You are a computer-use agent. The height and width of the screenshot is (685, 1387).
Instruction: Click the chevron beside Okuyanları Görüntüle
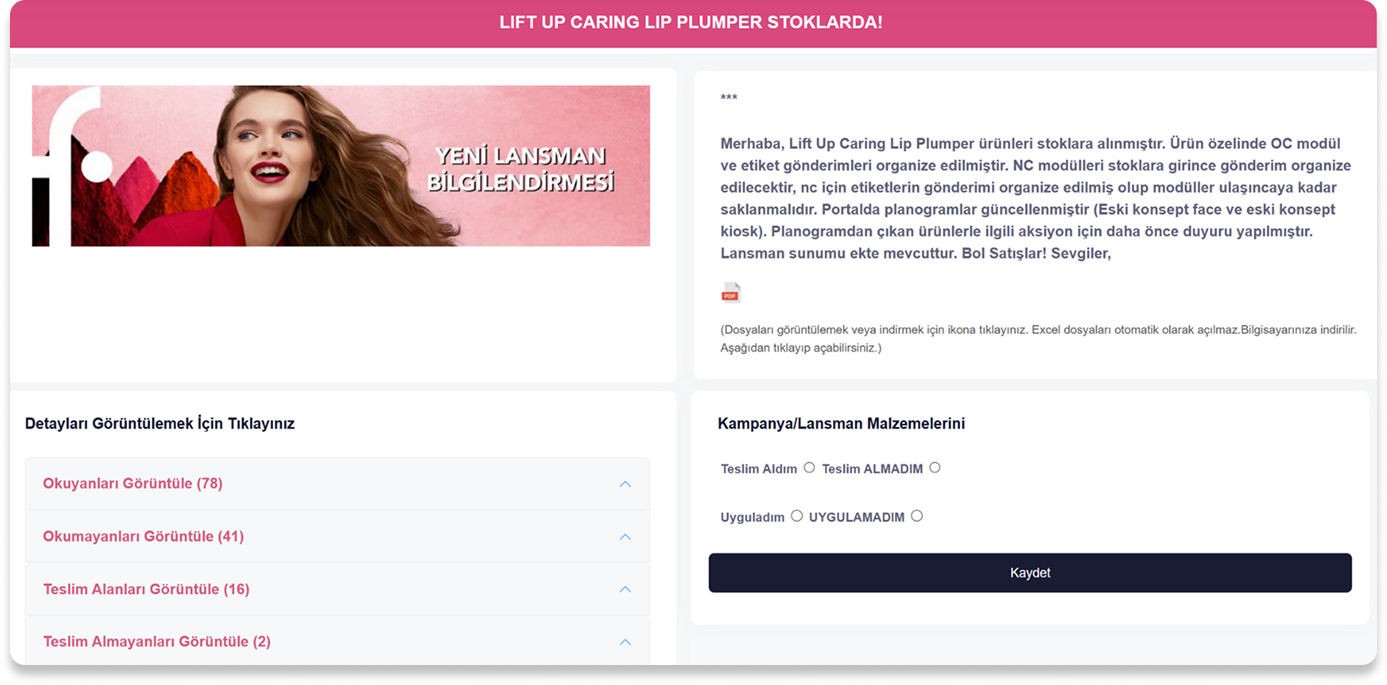[x=625, y=484]
